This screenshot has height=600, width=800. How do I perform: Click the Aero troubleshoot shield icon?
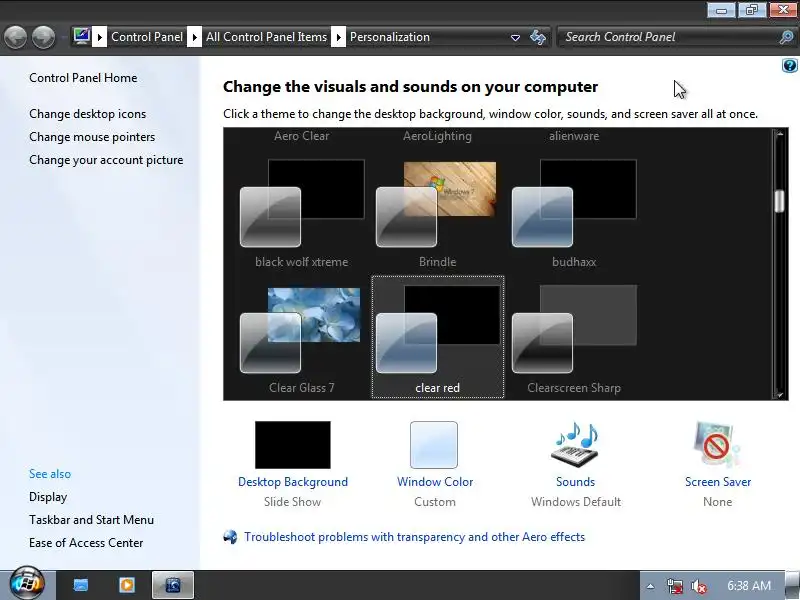231,537
